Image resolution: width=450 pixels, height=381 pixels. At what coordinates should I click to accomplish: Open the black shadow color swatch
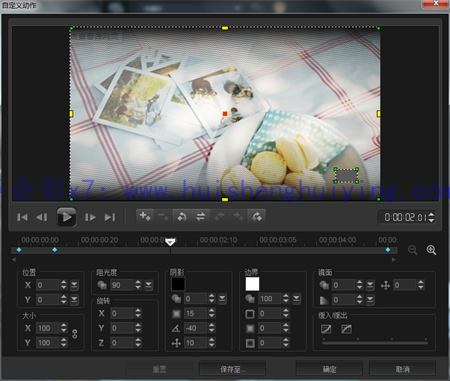coord(178,284)
